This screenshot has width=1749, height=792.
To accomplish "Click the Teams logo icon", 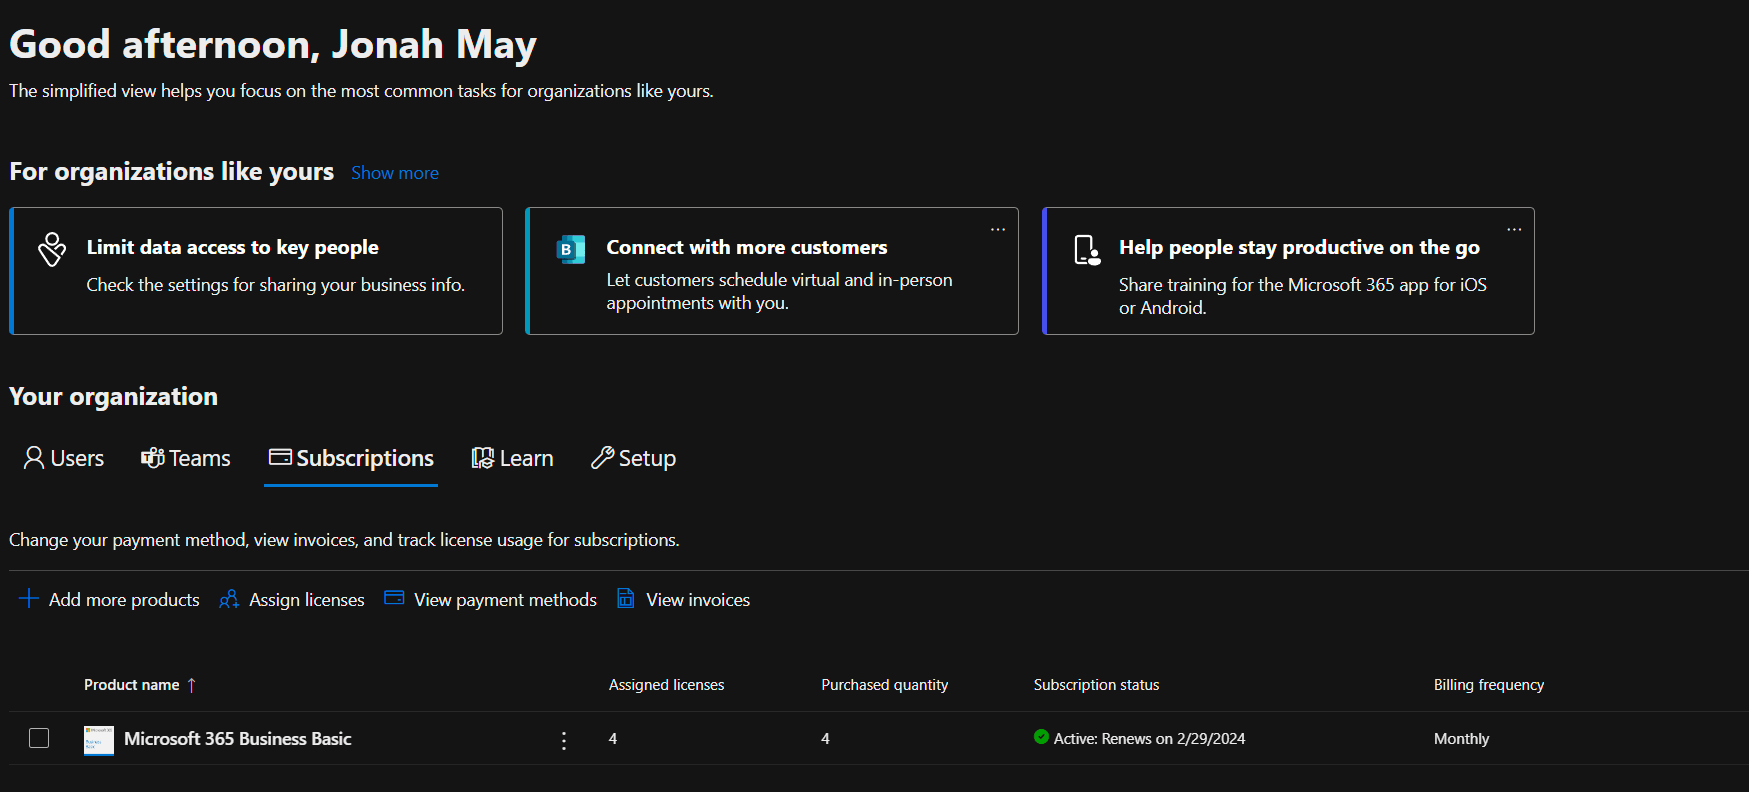I will tap(153, 458).
